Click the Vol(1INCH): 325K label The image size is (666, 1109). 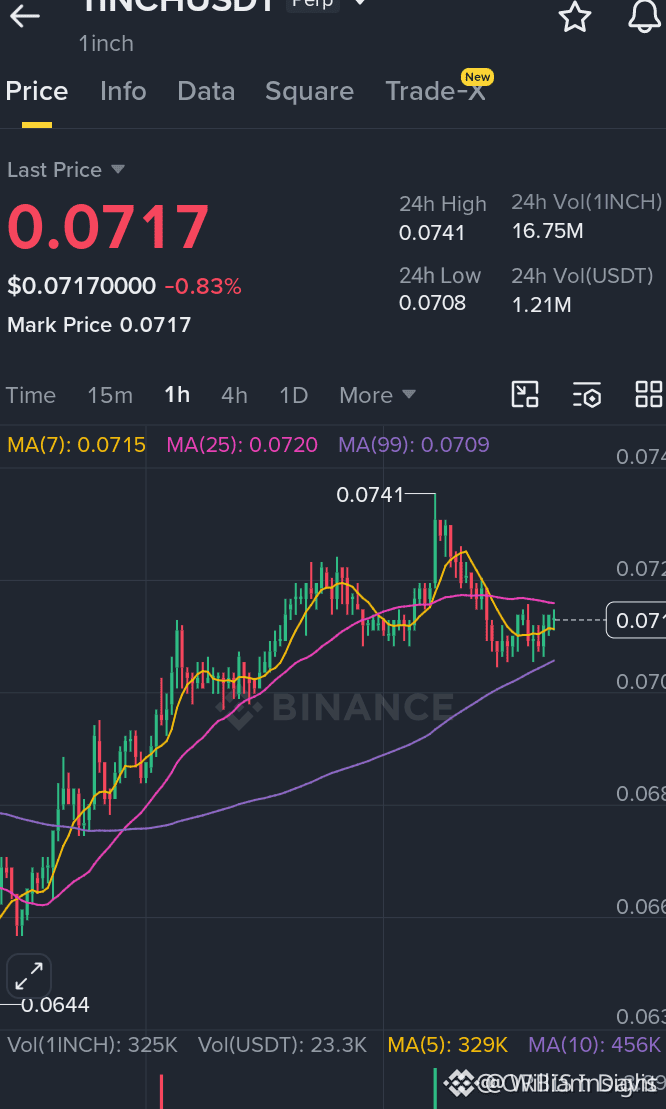pos(92,1045)
